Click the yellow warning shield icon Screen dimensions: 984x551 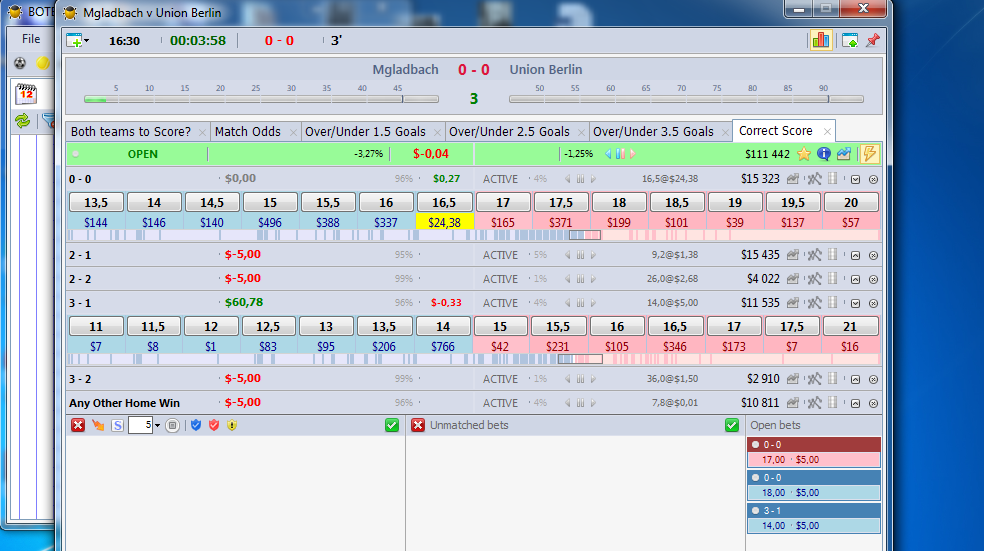232,425
